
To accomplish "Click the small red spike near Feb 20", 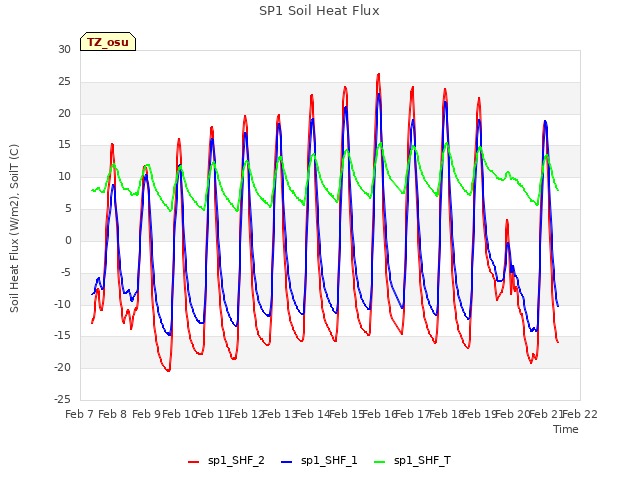I will (507, 220).
